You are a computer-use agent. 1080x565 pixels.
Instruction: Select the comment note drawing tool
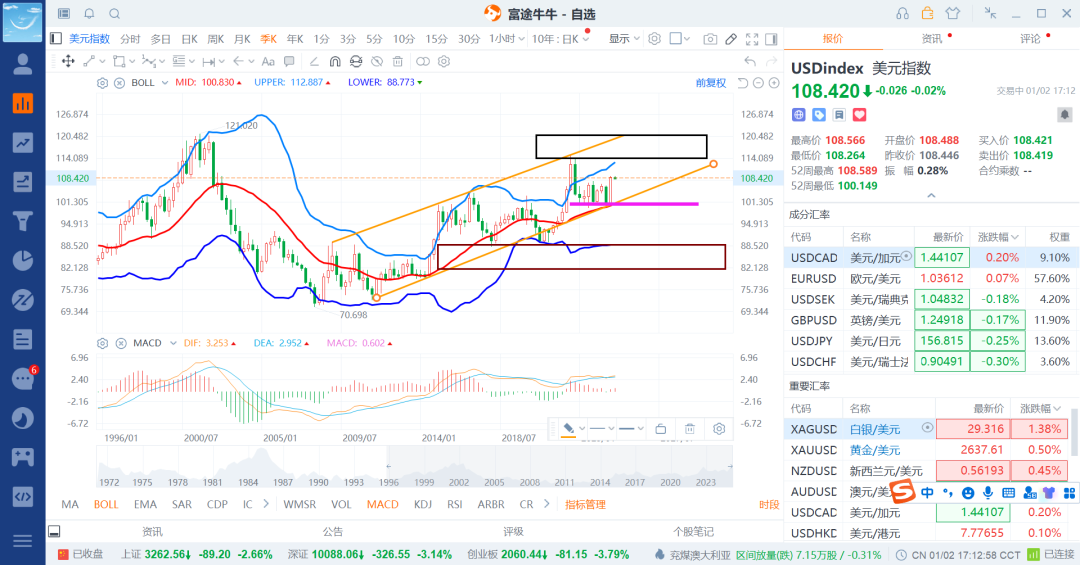pyautogui.click(x=289, y=61)
